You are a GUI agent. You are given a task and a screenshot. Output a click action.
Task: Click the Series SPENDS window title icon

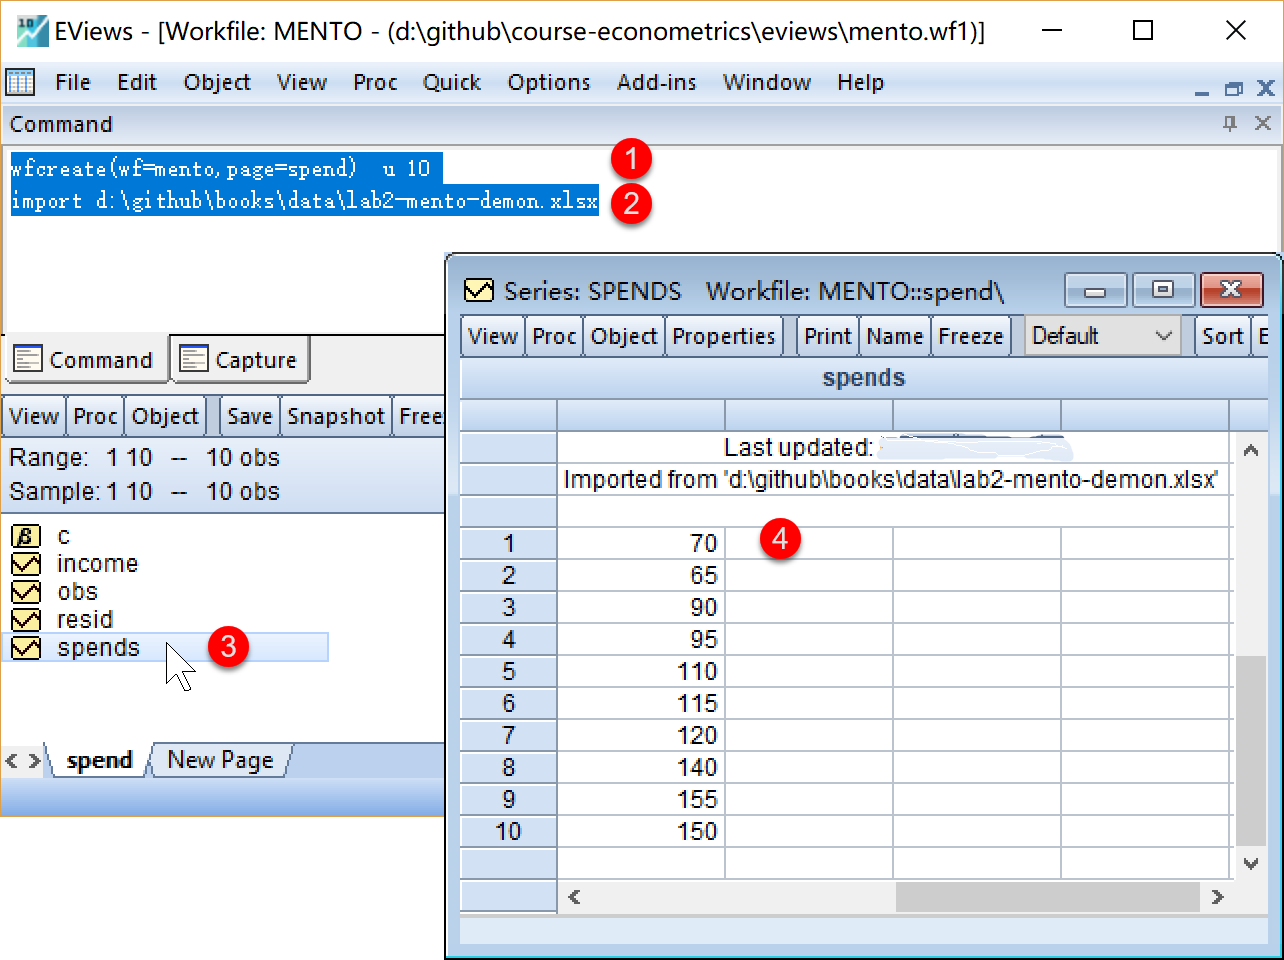pyautogui.click(x=479, y=291)
